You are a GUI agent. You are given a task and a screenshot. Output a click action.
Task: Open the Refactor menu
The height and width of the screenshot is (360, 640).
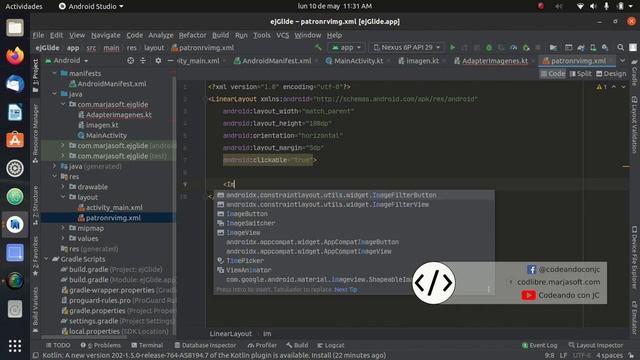[192, 35]
